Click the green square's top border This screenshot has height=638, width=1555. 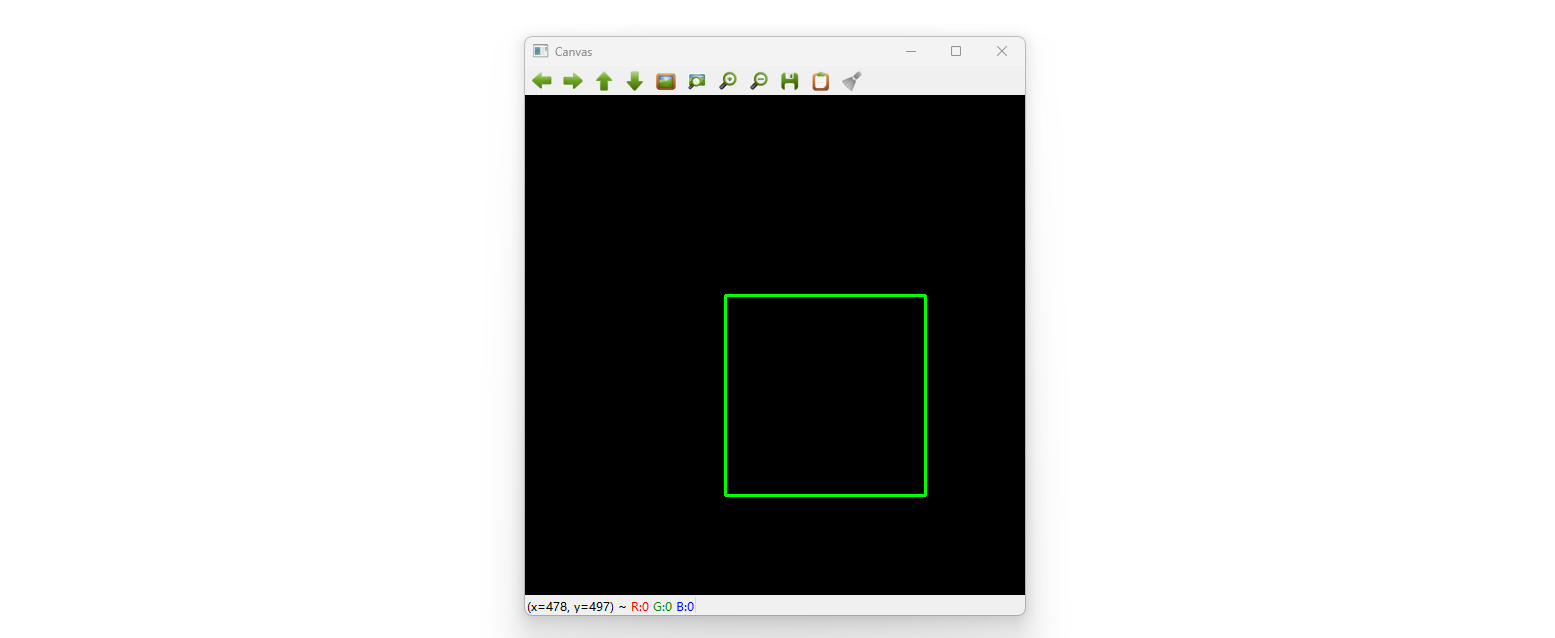pyautogui.click(x=825, y=296)
